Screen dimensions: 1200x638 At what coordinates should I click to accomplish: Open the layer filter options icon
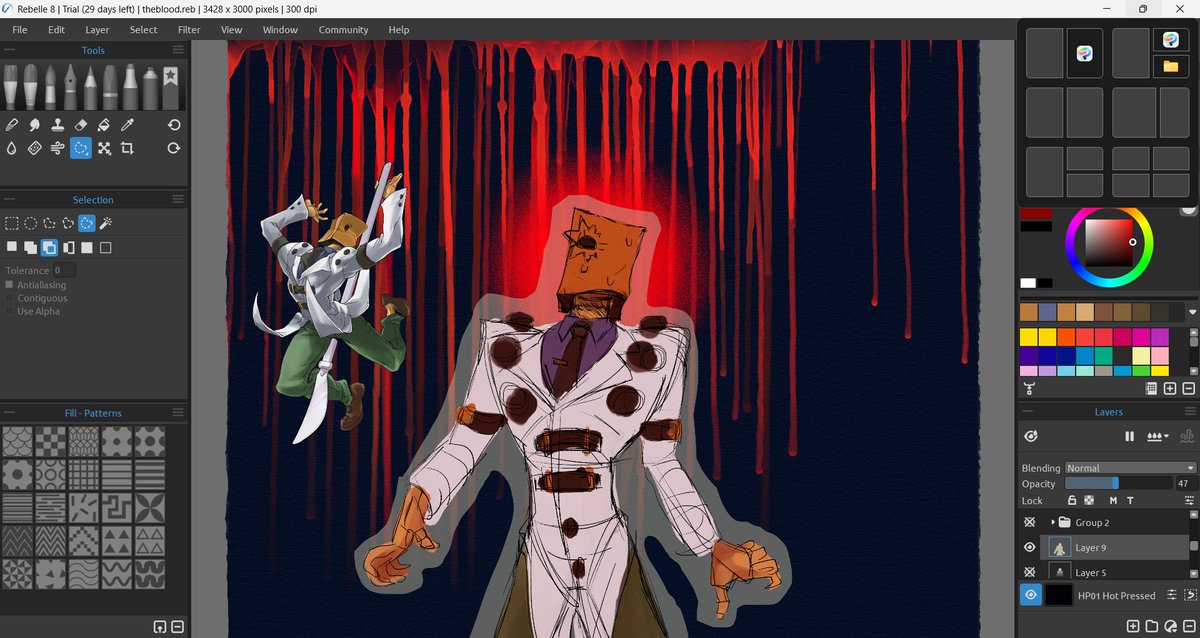1188,500
